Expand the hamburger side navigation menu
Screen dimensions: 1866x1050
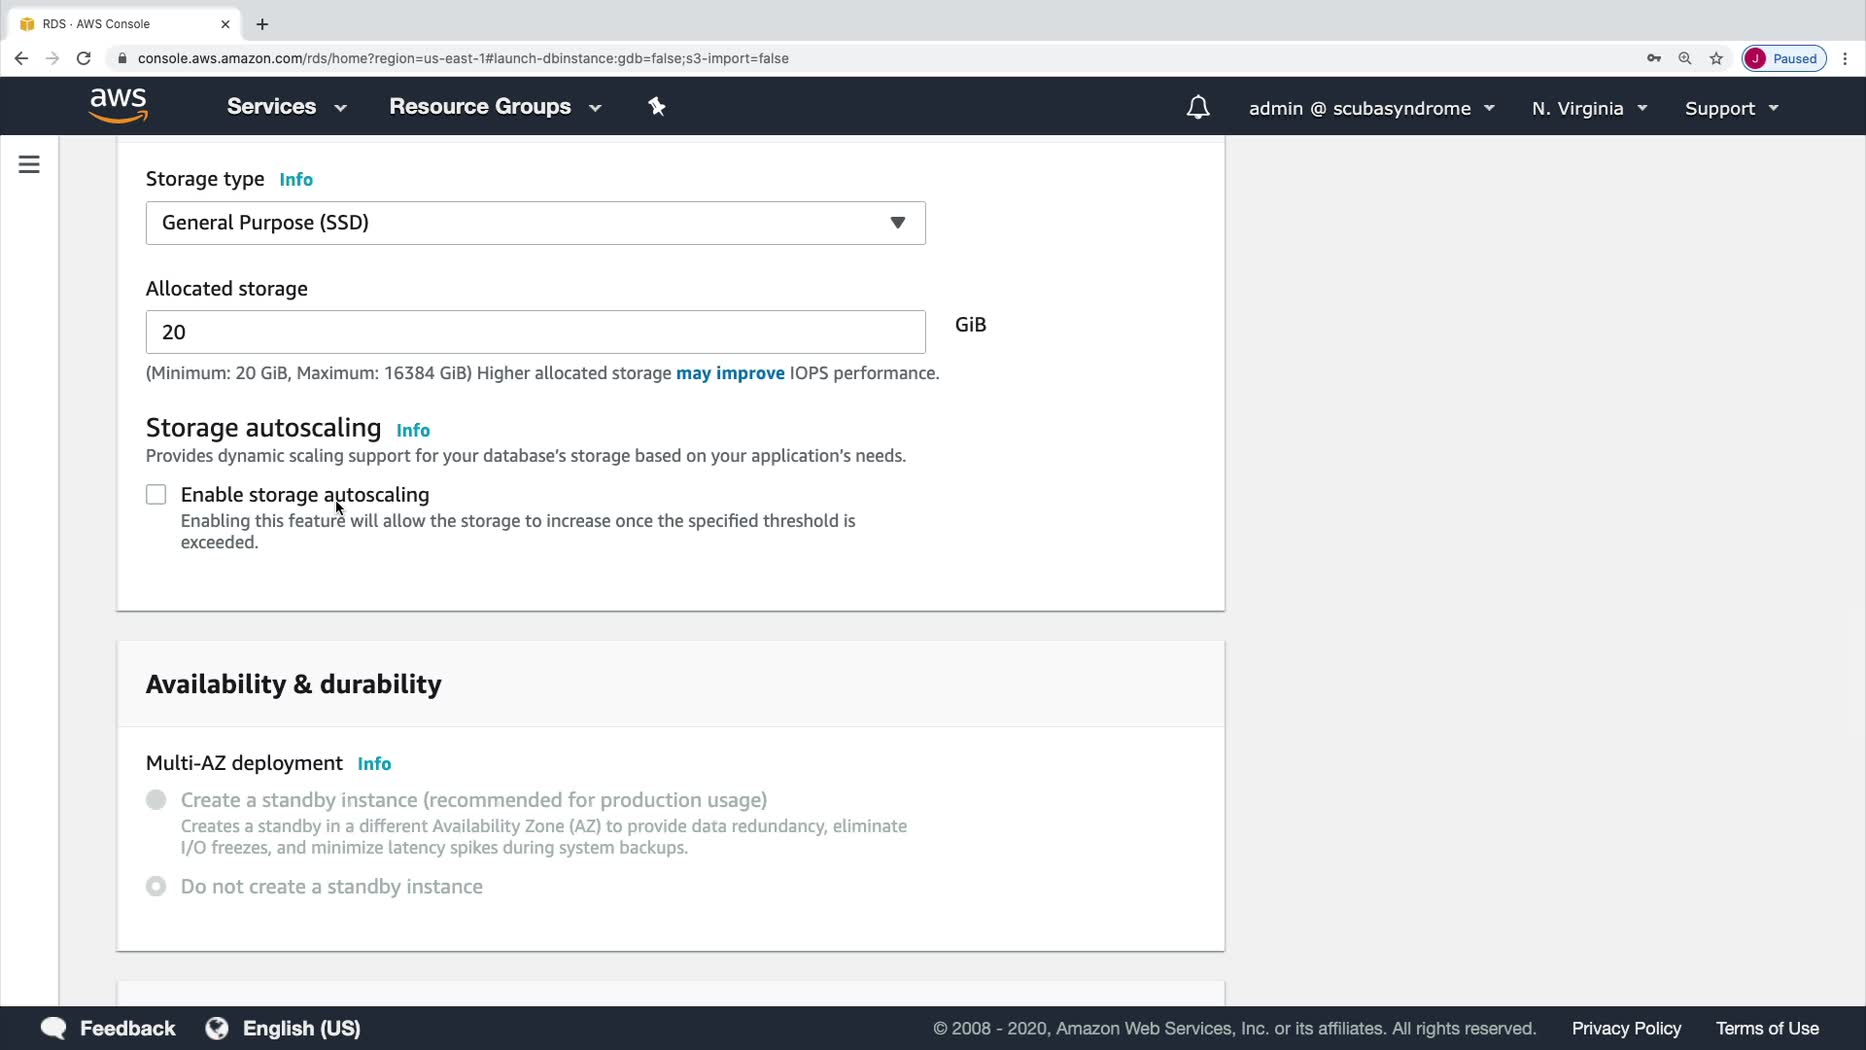[29, 164]
